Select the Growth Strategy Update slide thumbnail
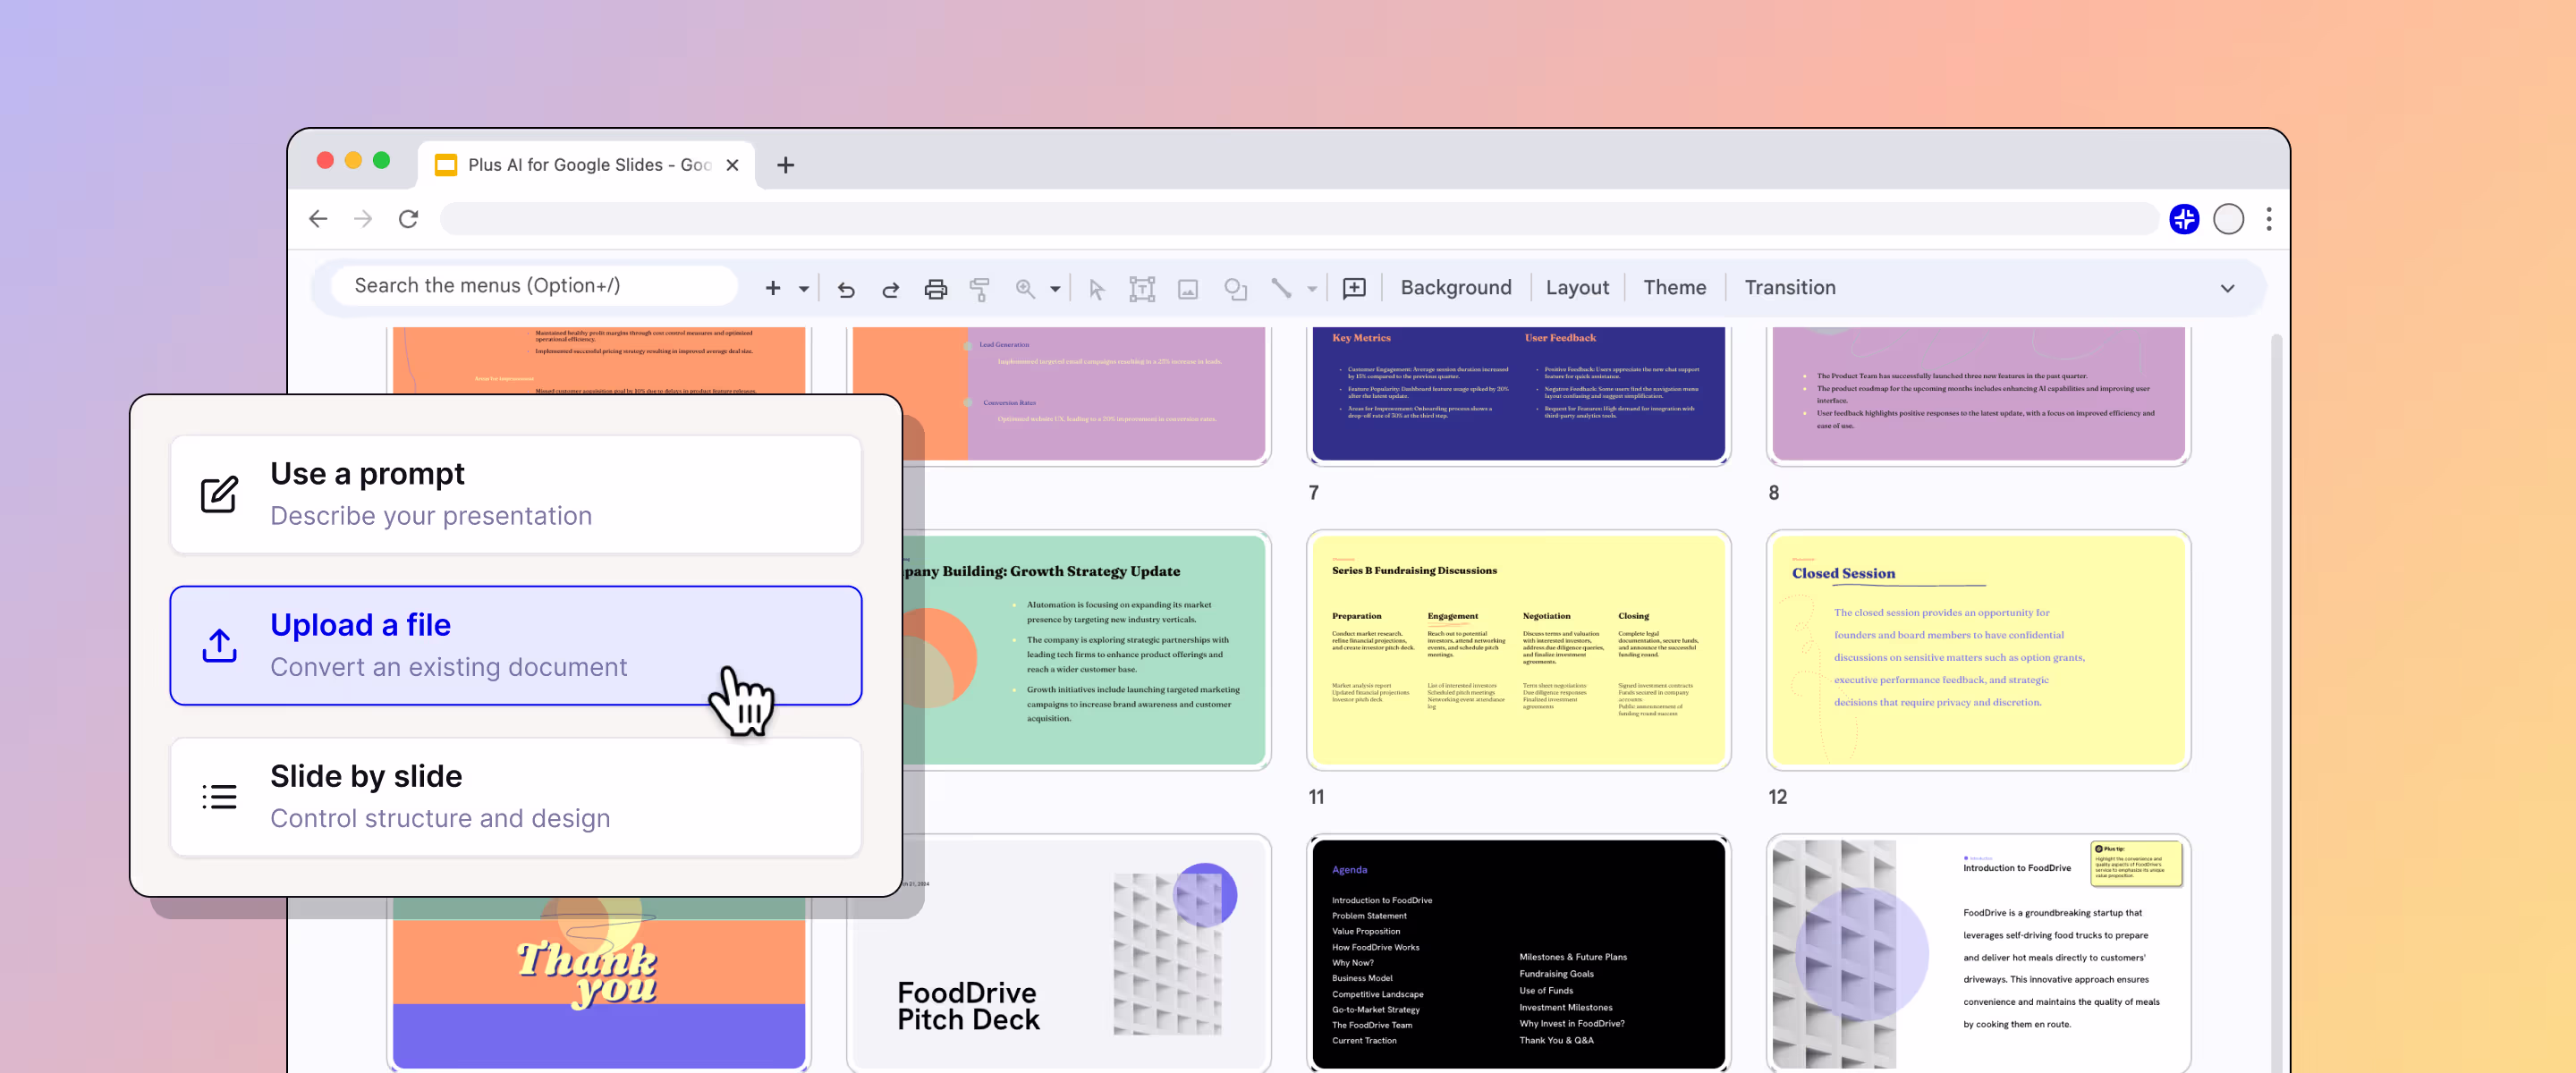Image resolution: width=2576 pixels, height=1073 pixels. pos(1085,650)
